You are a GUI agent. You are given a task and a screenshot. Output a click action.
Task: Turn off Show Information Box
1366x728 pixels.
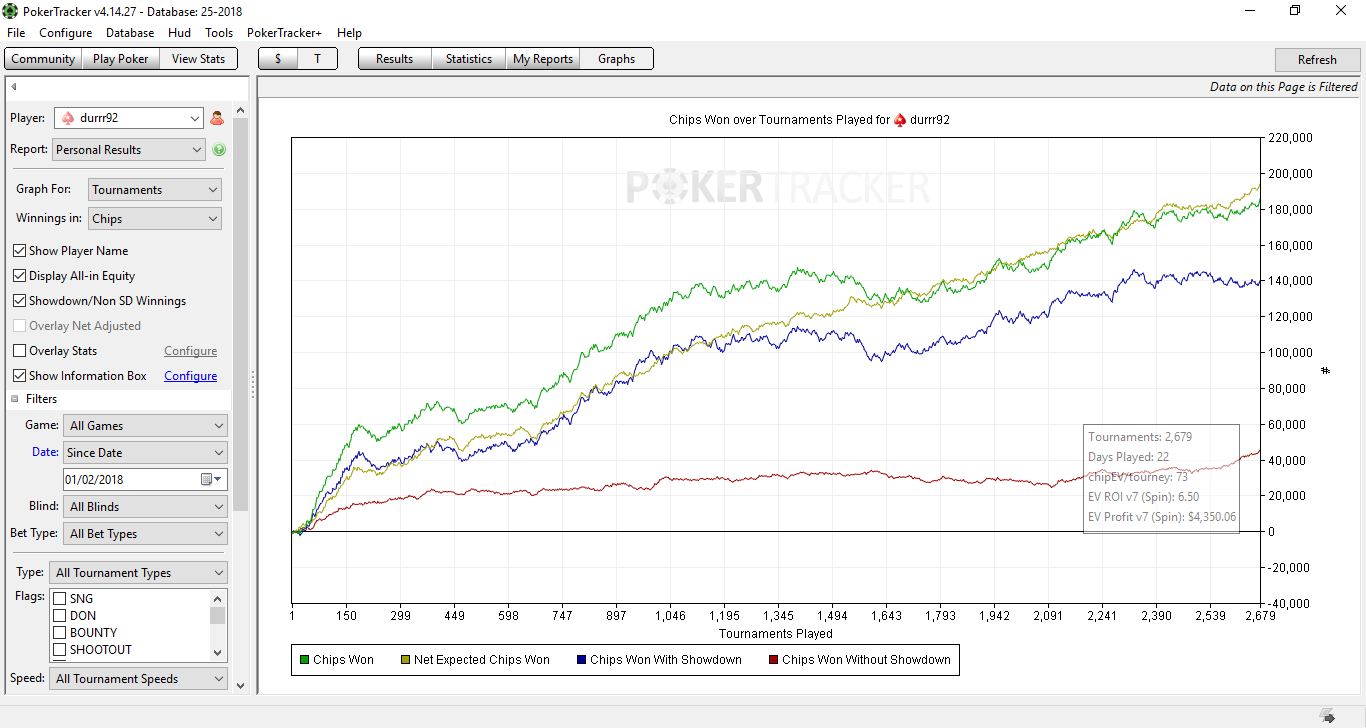[x=20, y=376]
